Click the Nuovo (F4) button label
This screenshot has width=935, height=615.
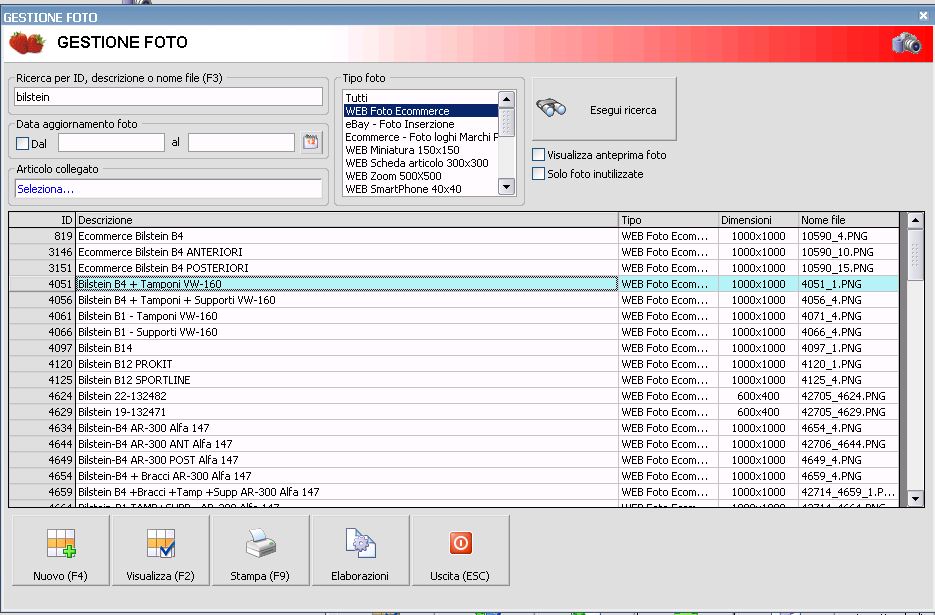point(60,576)
